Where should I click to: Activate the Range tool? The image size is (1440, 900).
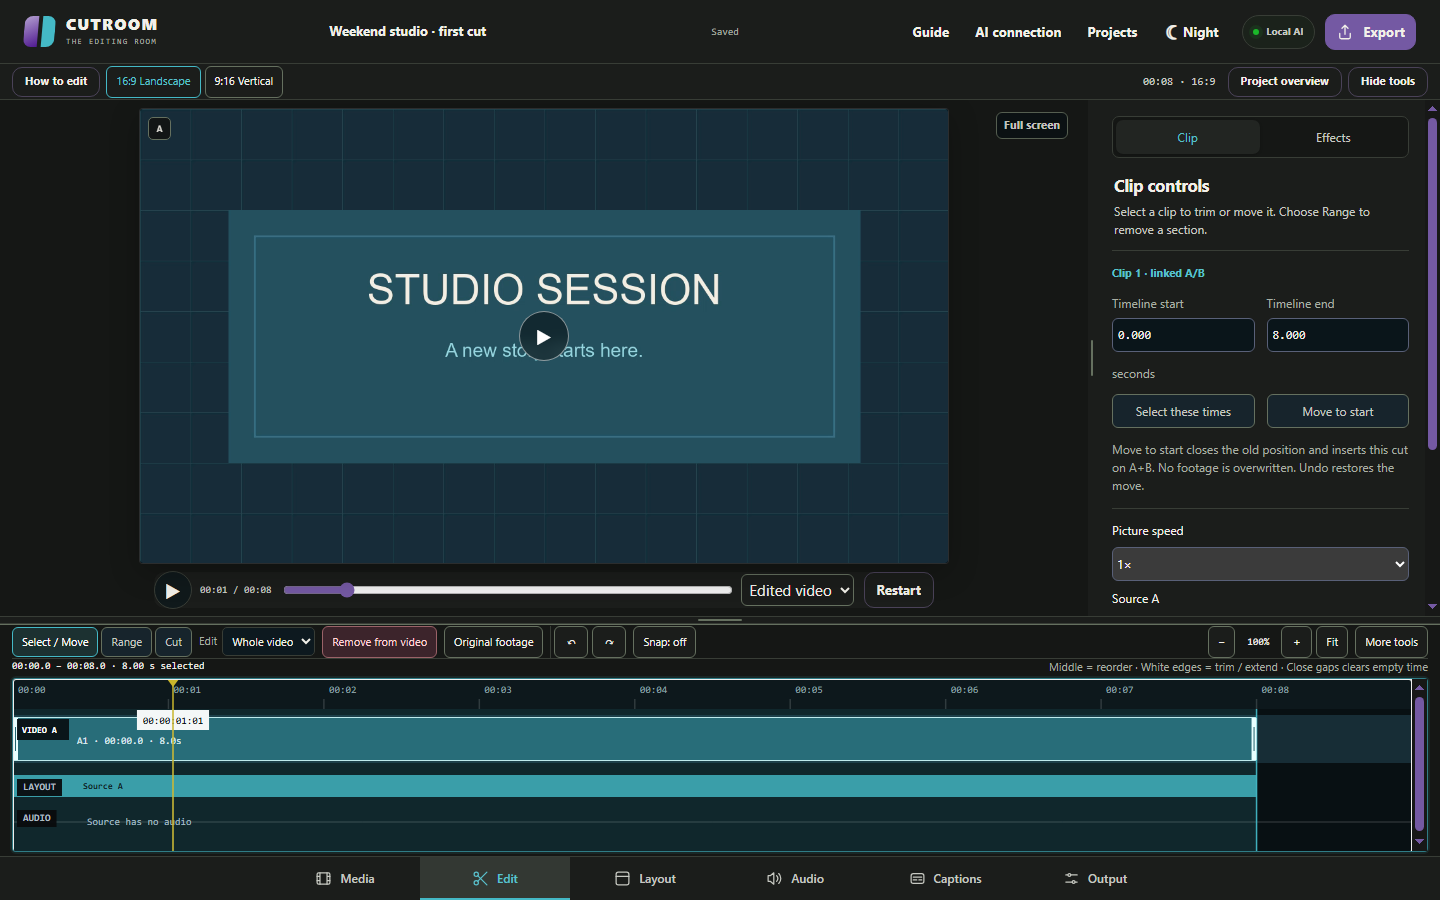(126, 642)
